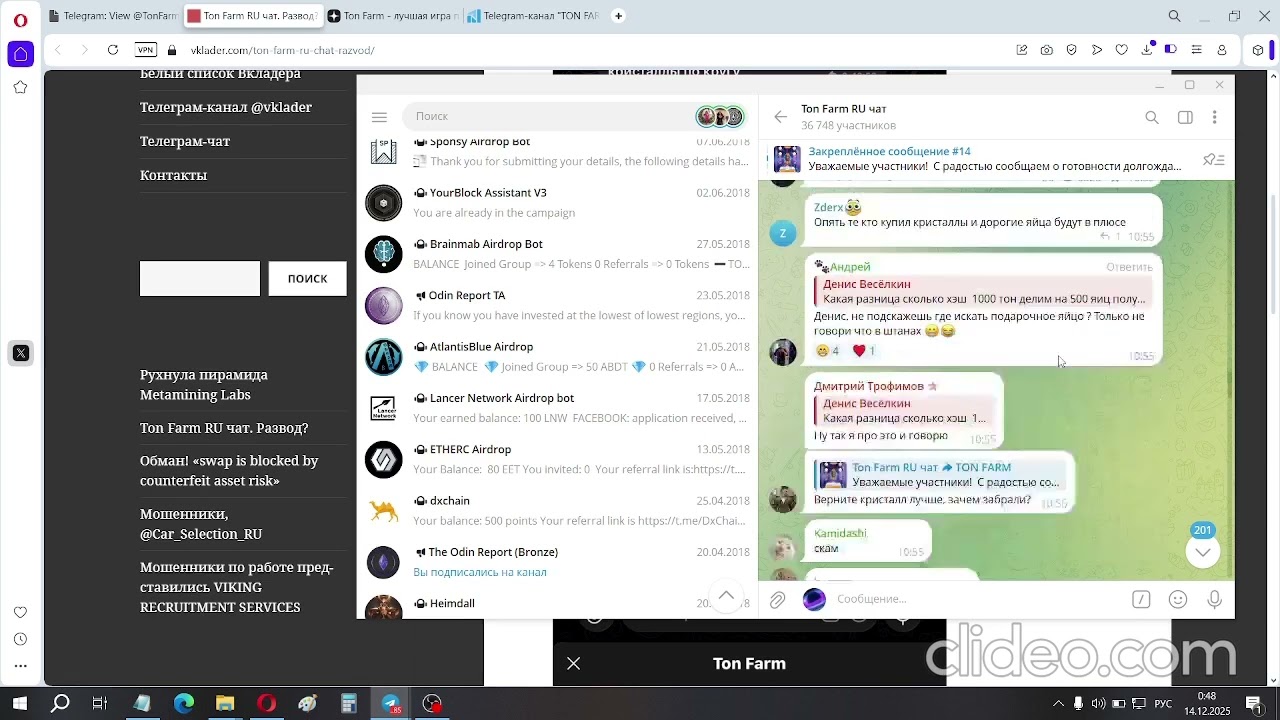Open a new browser tab
1280x720 pixels.
pyautogui.click(x=618, y=16)
